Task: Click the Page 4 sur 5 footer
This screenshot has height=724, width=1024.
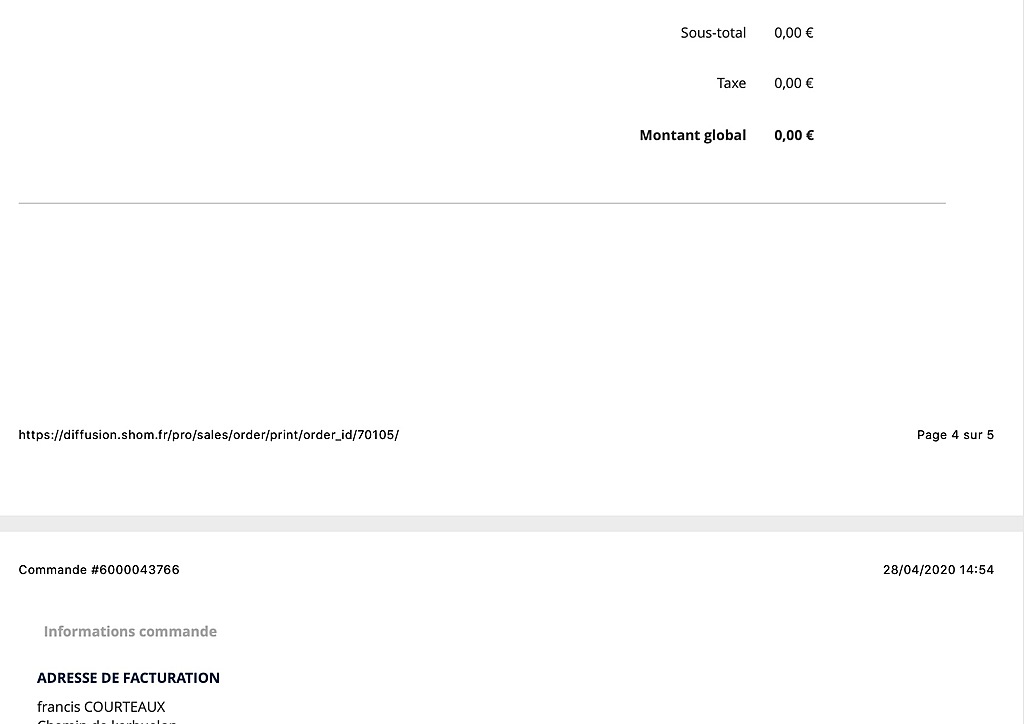Action: (x=955, y=435)
